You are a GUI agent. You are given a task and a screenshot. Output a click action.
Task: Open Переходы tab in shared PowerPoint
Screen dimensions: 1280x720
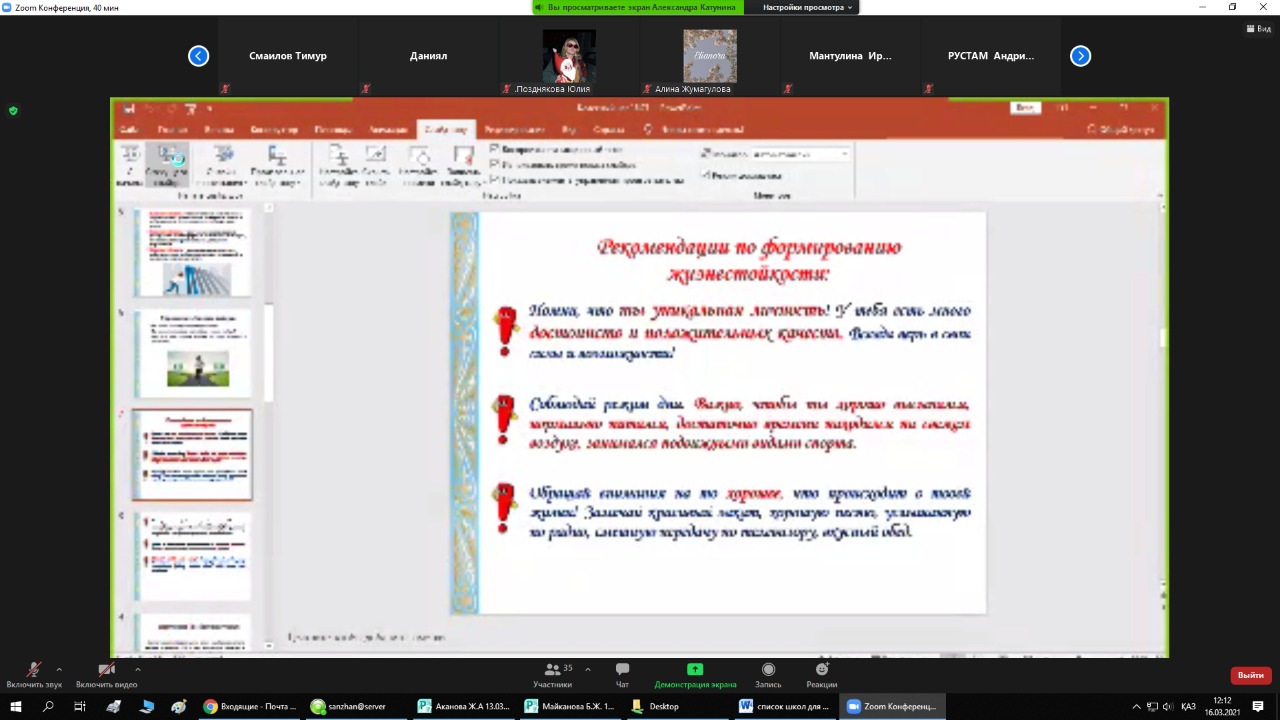coord(333,130)
